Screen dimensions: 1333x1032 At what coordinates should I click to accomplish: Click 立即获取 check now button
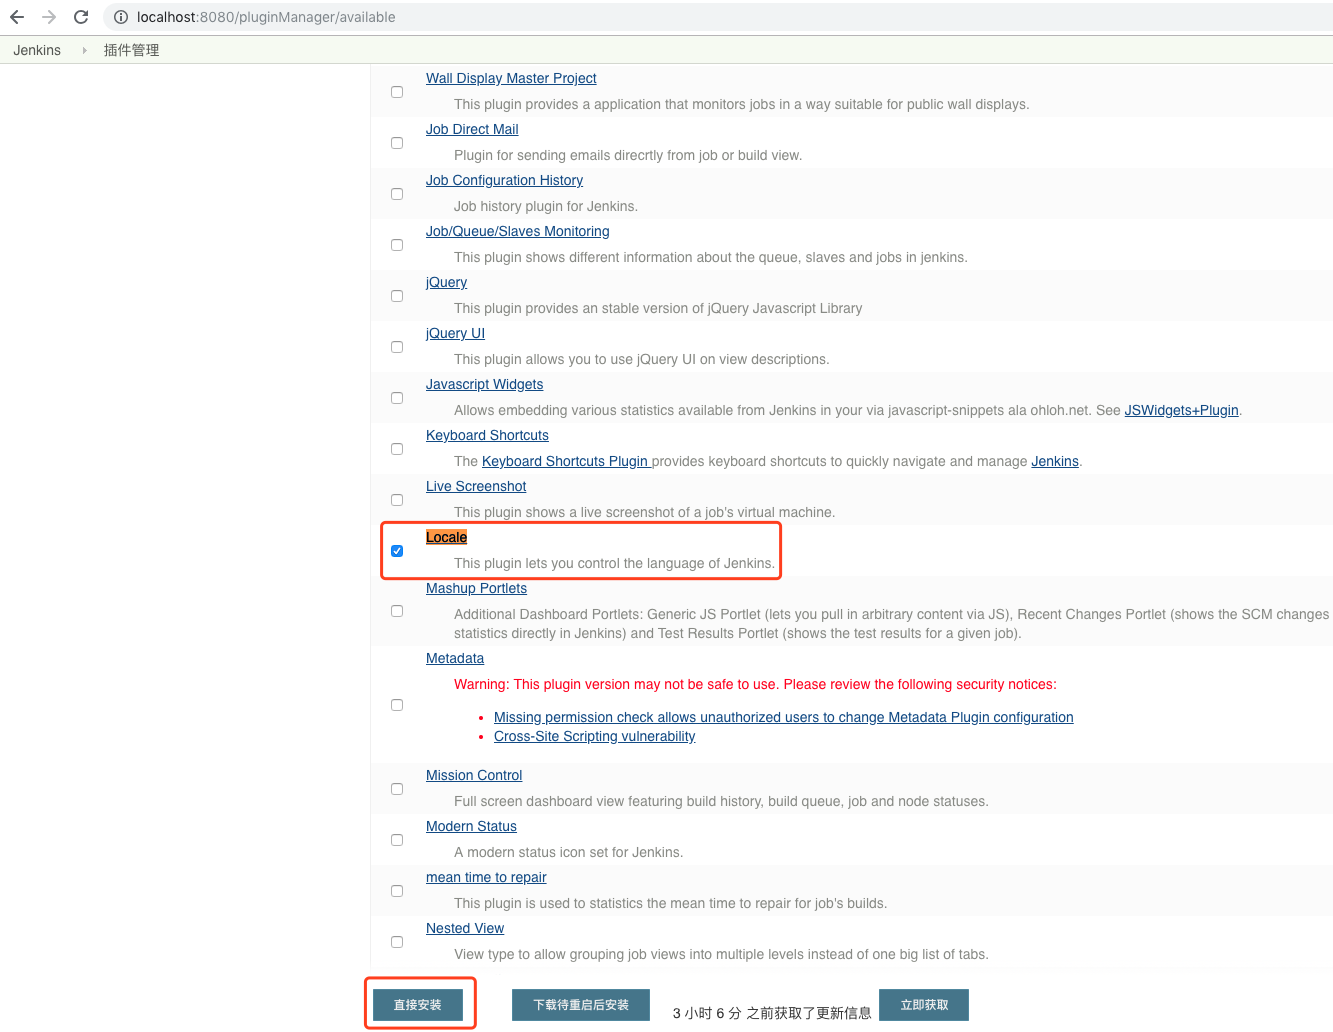click(x=924, y=1005)
